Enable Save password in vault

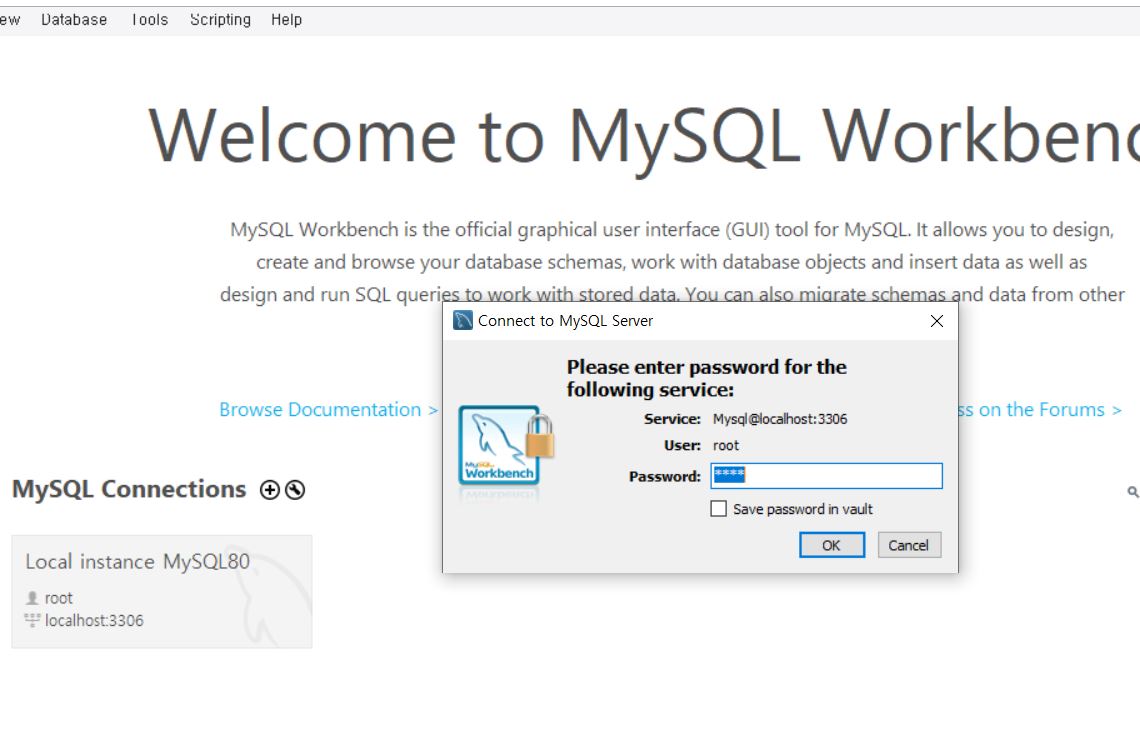tap(718, 509)
